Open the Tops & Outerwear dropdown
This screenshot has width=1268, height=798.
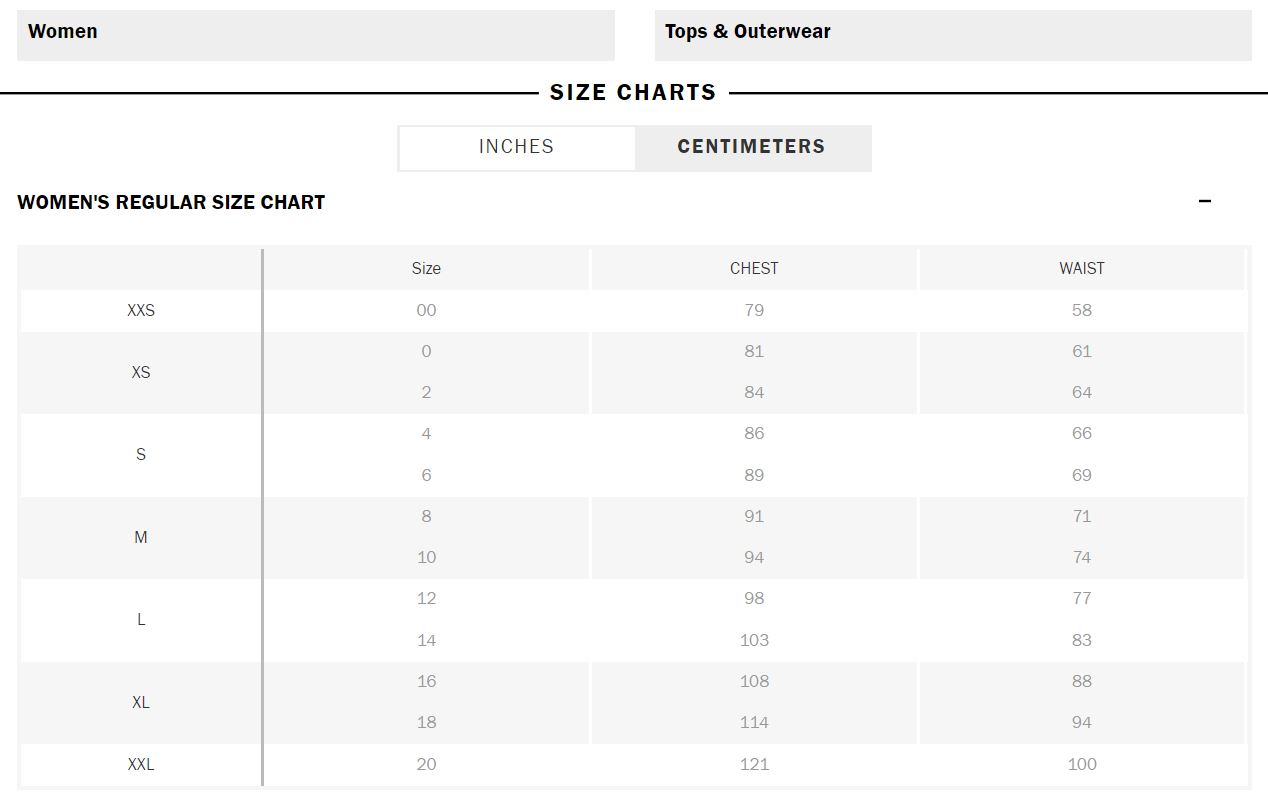tap(952, 35)
